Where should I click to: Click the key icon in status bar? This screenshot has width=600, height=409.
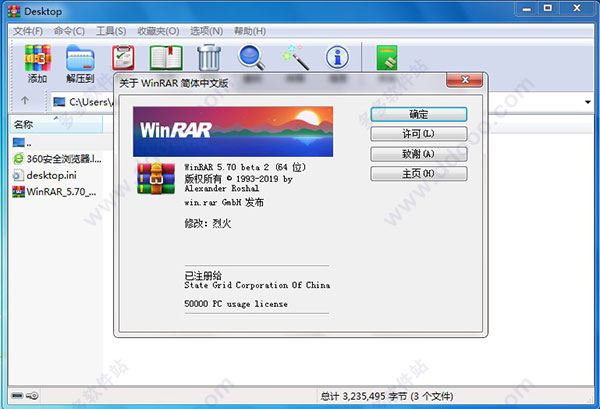pyautogui.click(x=33, y=396)
